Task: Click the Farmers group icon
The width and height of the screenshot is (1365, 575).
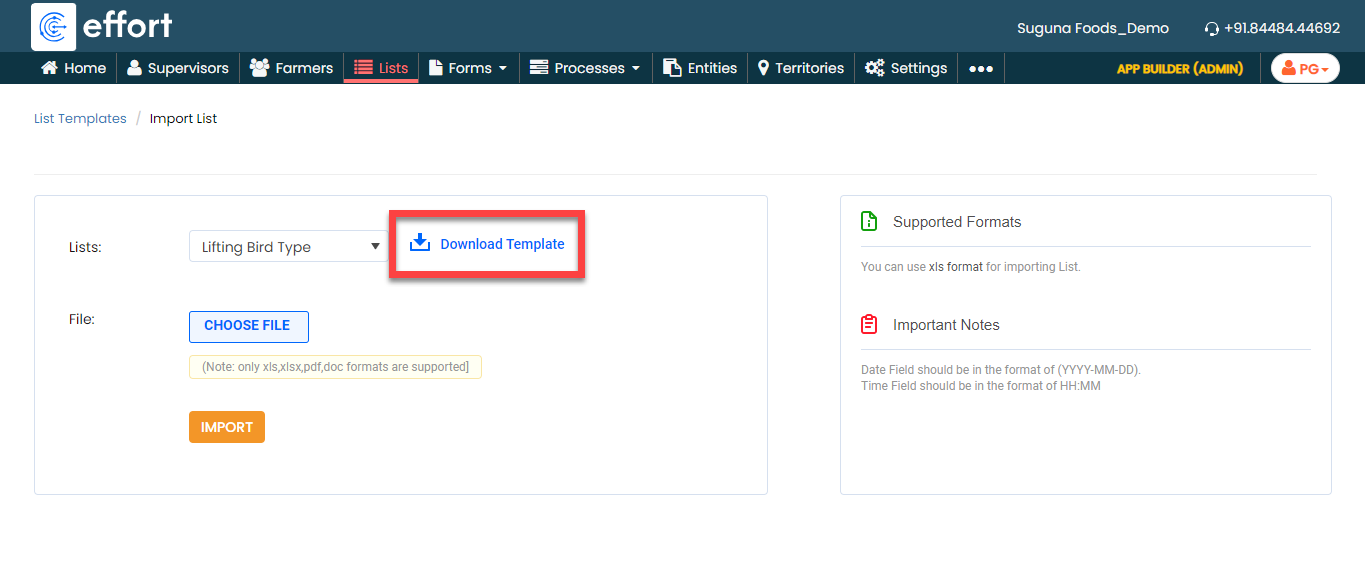Action: [x=260, y=68]
